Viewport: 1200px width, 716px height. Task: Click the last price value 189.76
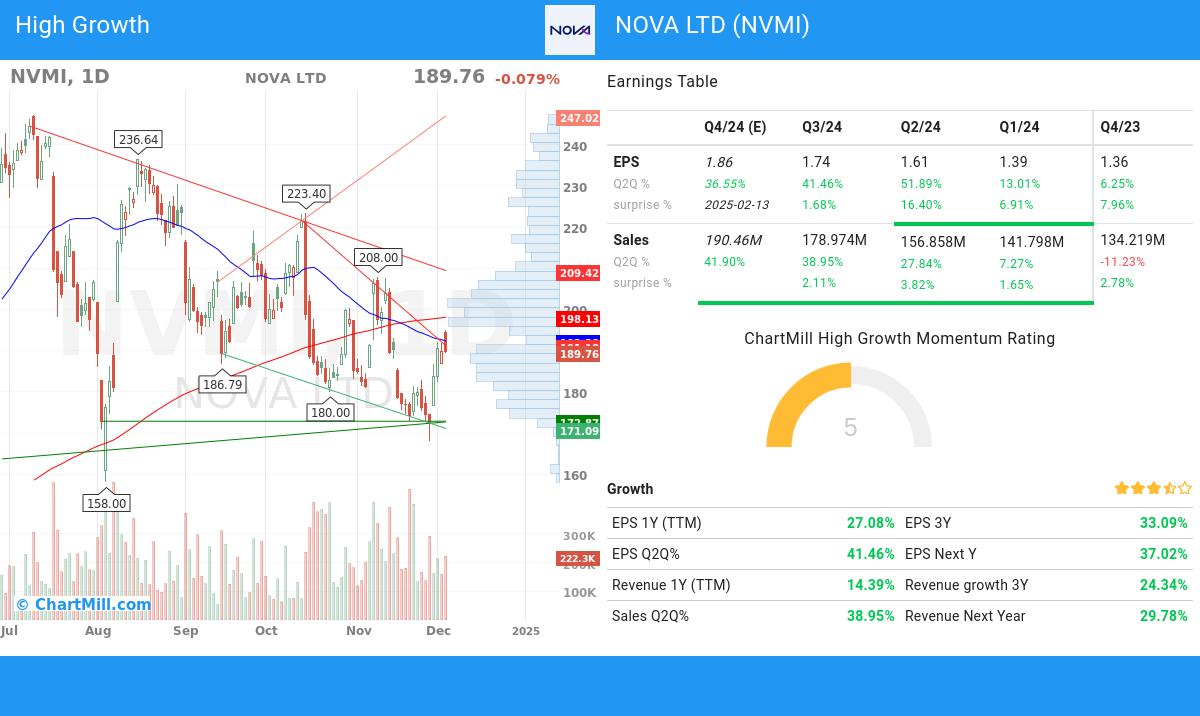[449, 77]
